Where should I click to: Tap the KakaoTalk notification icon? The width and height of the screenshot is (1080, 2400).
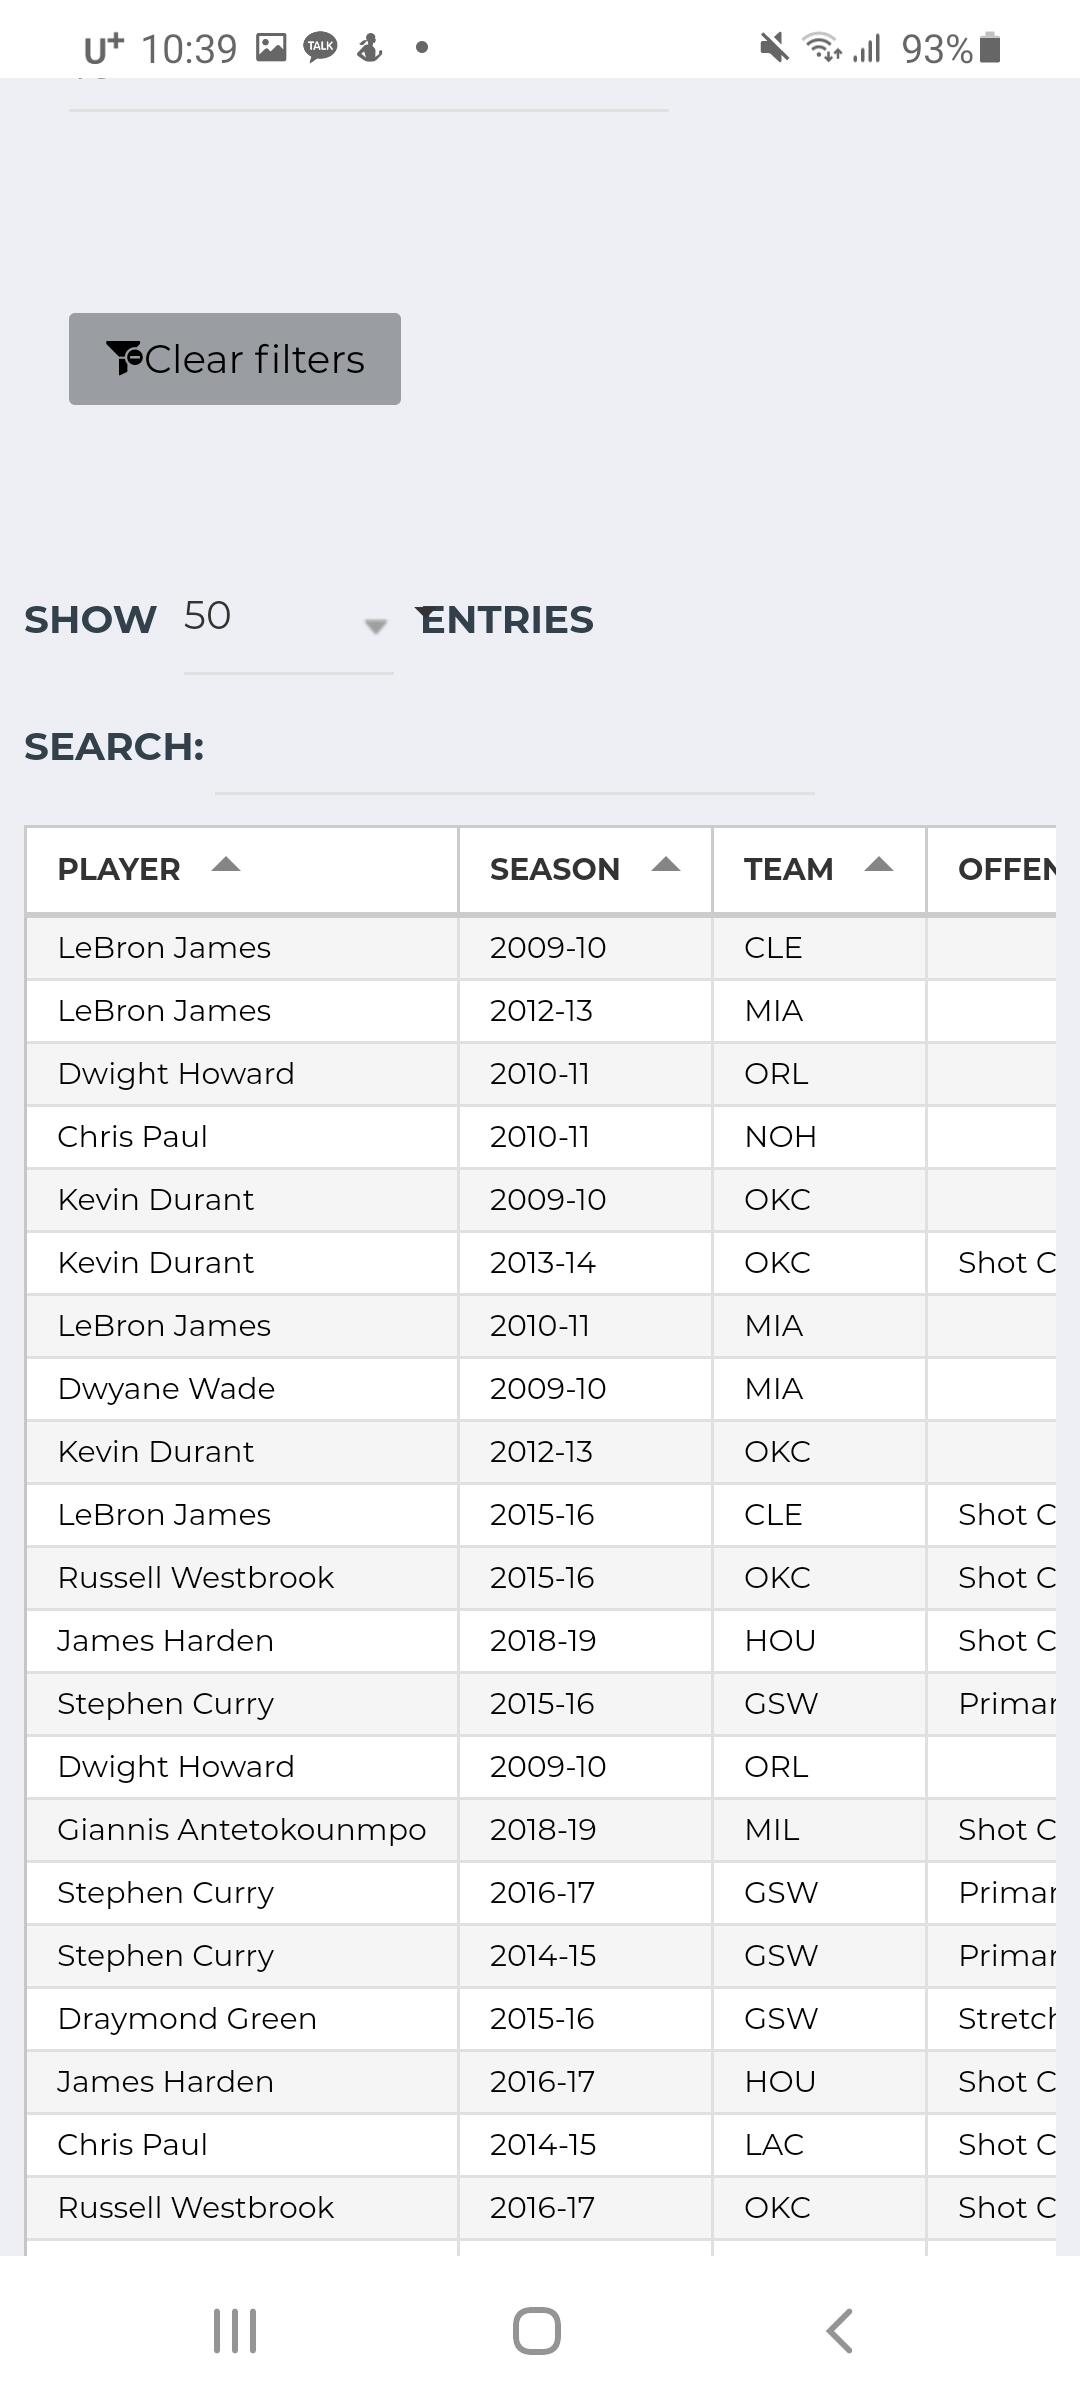click(x=320, y=46)
